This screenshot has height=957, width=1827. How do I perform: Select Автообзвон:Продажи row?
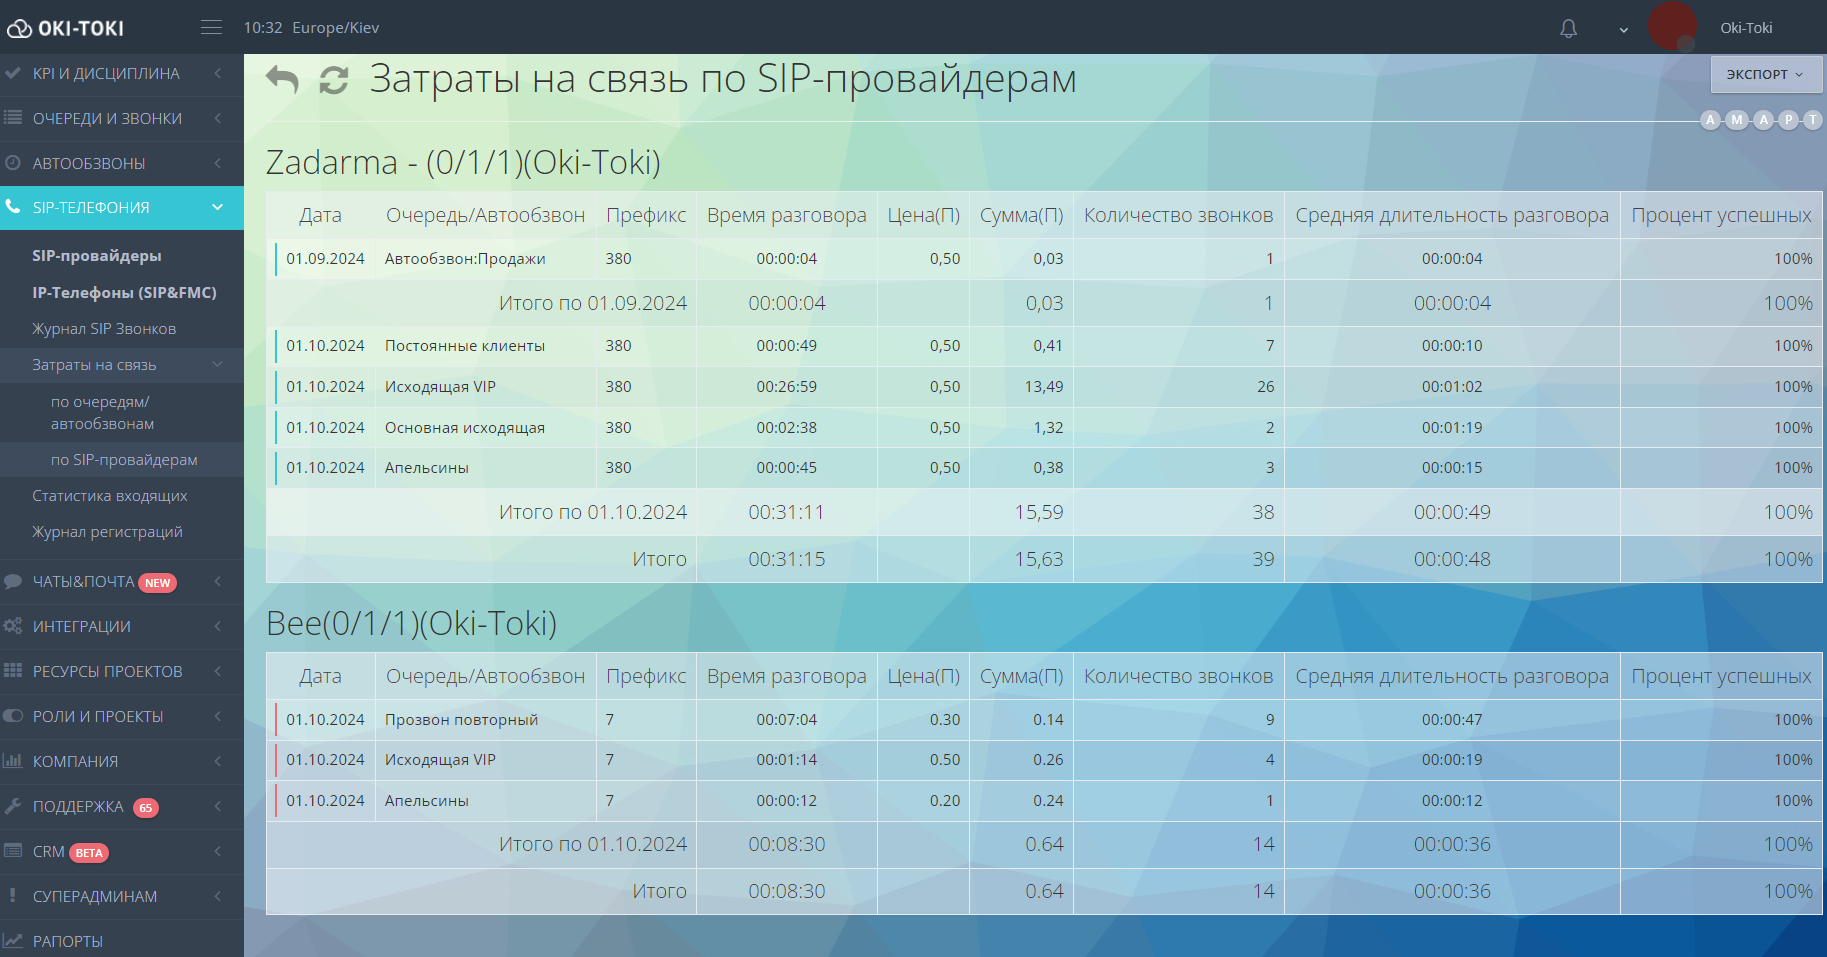pyautogui.click(x=1044, y=259)
